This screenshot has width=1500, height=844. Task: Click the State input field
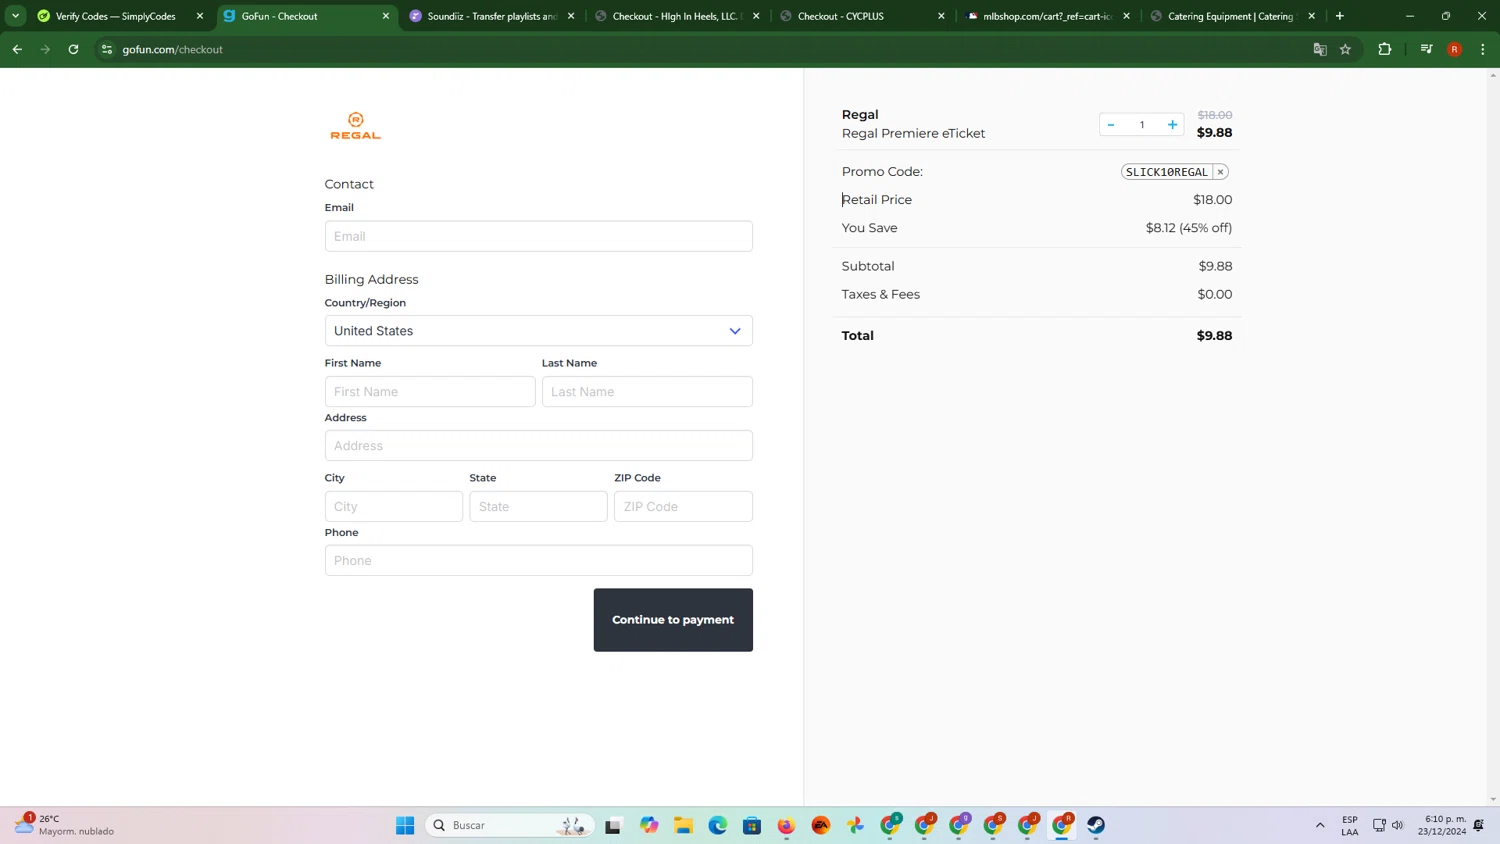coord(538,506)
